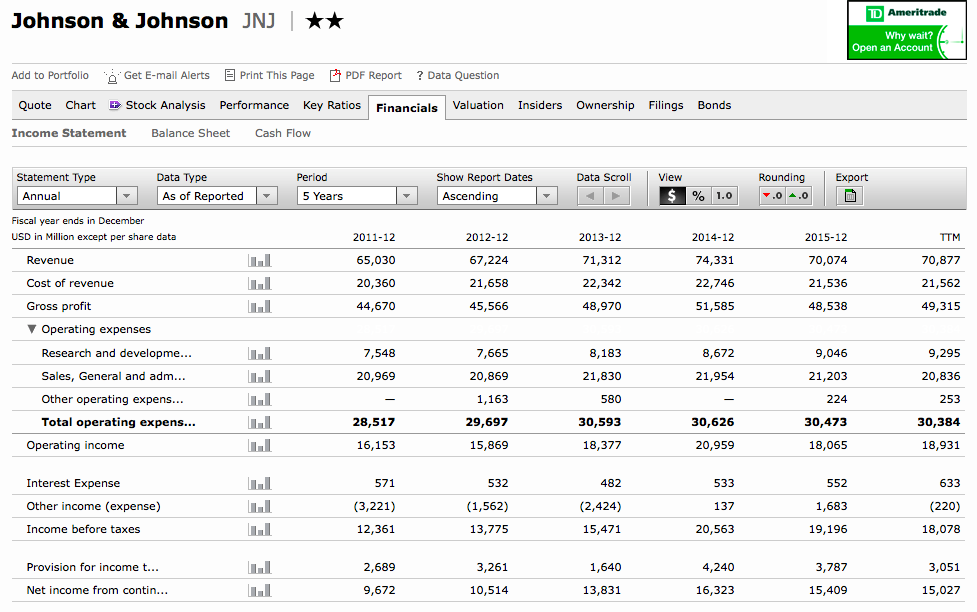Click the 2015-12 column header
977x612 pixels.
pos(826,237)
